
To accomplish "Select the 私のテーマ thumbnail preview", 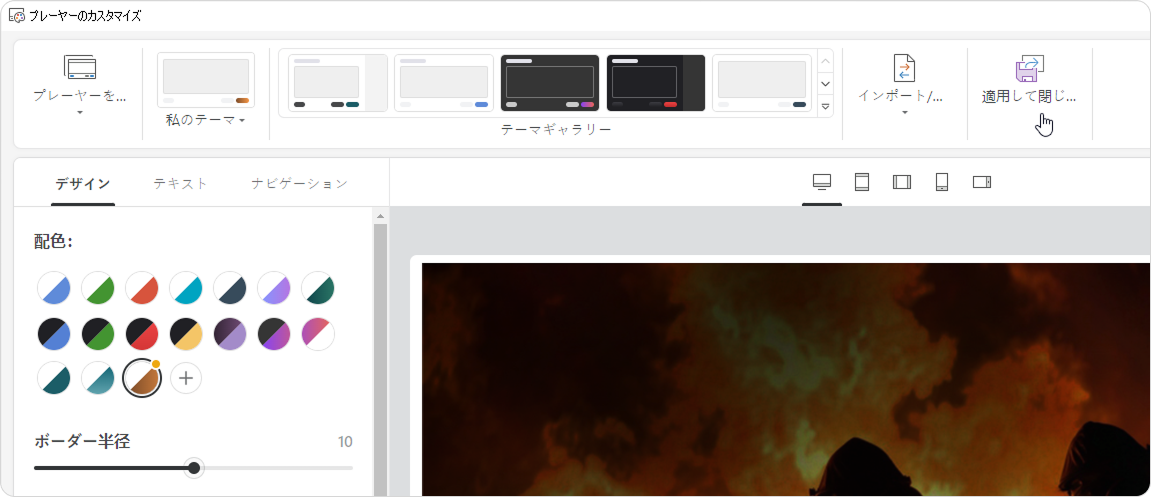I will 206,81.
